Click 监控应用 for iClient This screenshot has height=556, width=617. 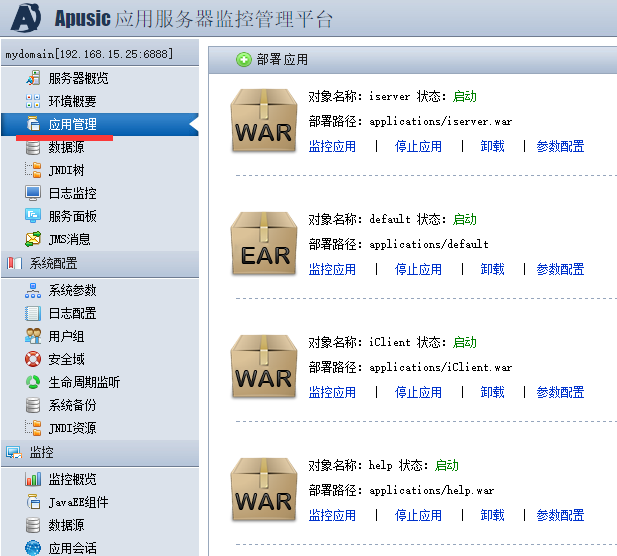(332, 392)
